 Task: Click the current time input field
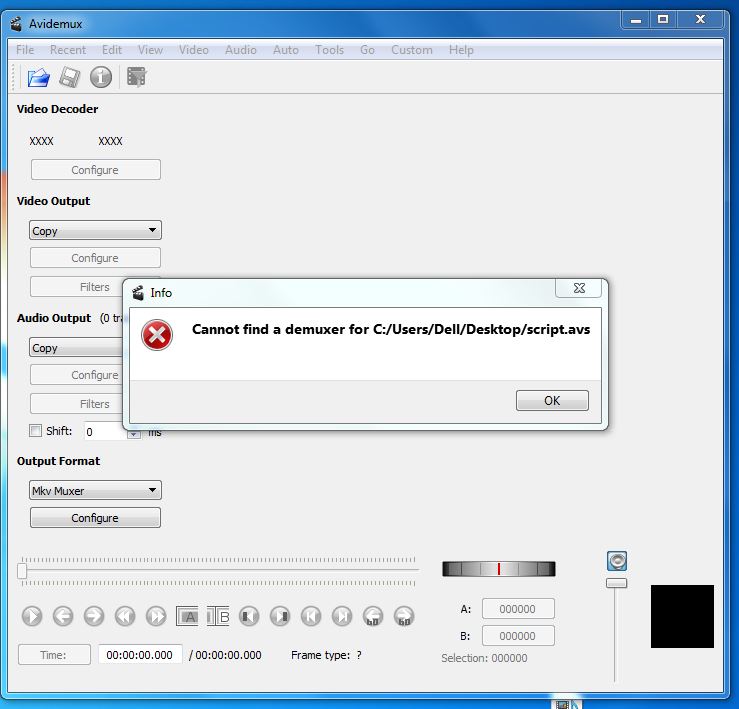click(x=140, y=655)
